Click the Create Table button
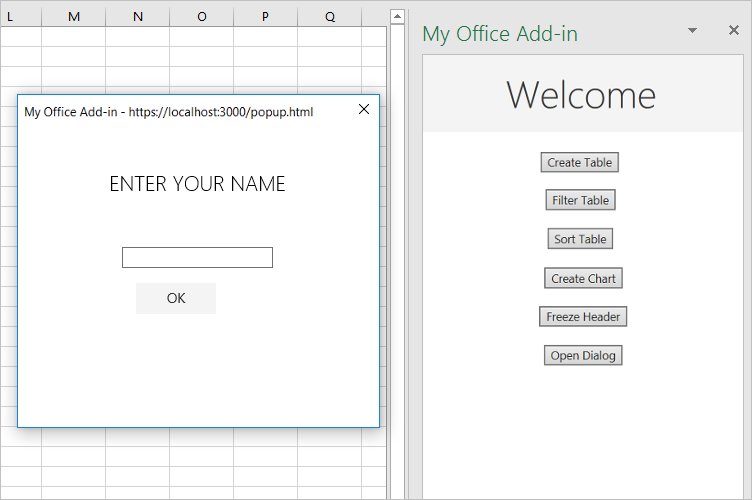Viewport: 752px width, 500px height. pyautogui.click(x=579, y=163)
